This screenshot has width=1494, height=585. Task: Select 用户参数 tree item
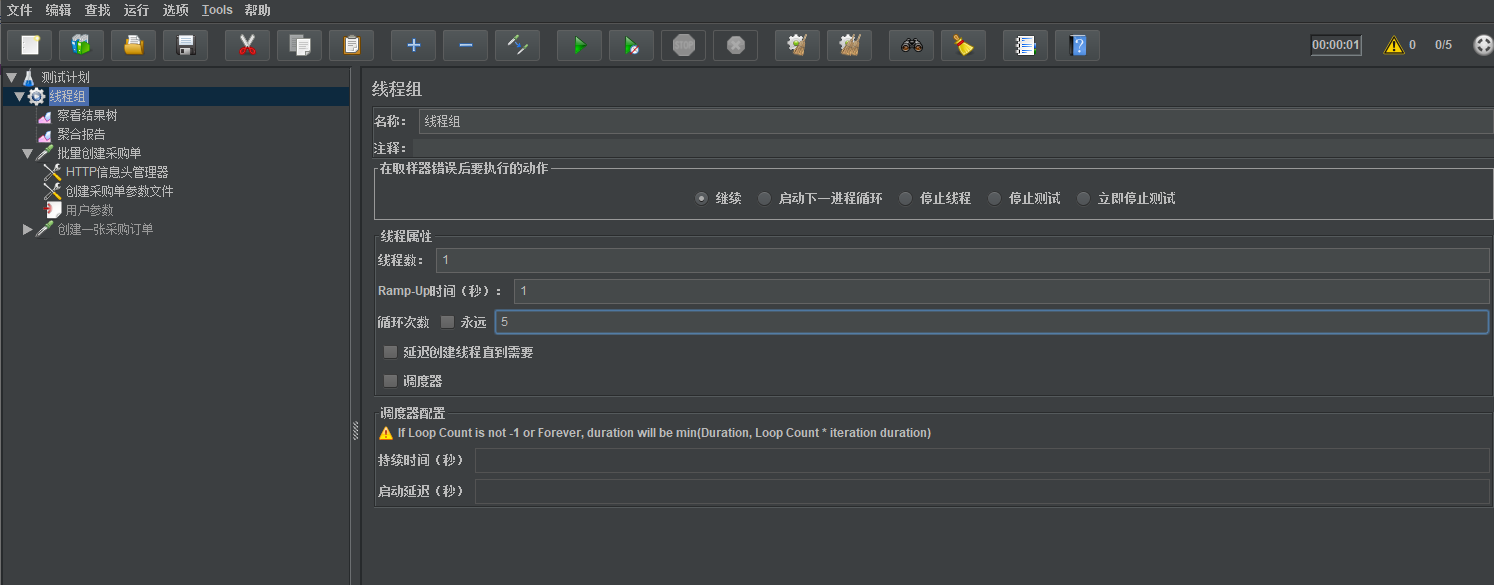point(90,210)
